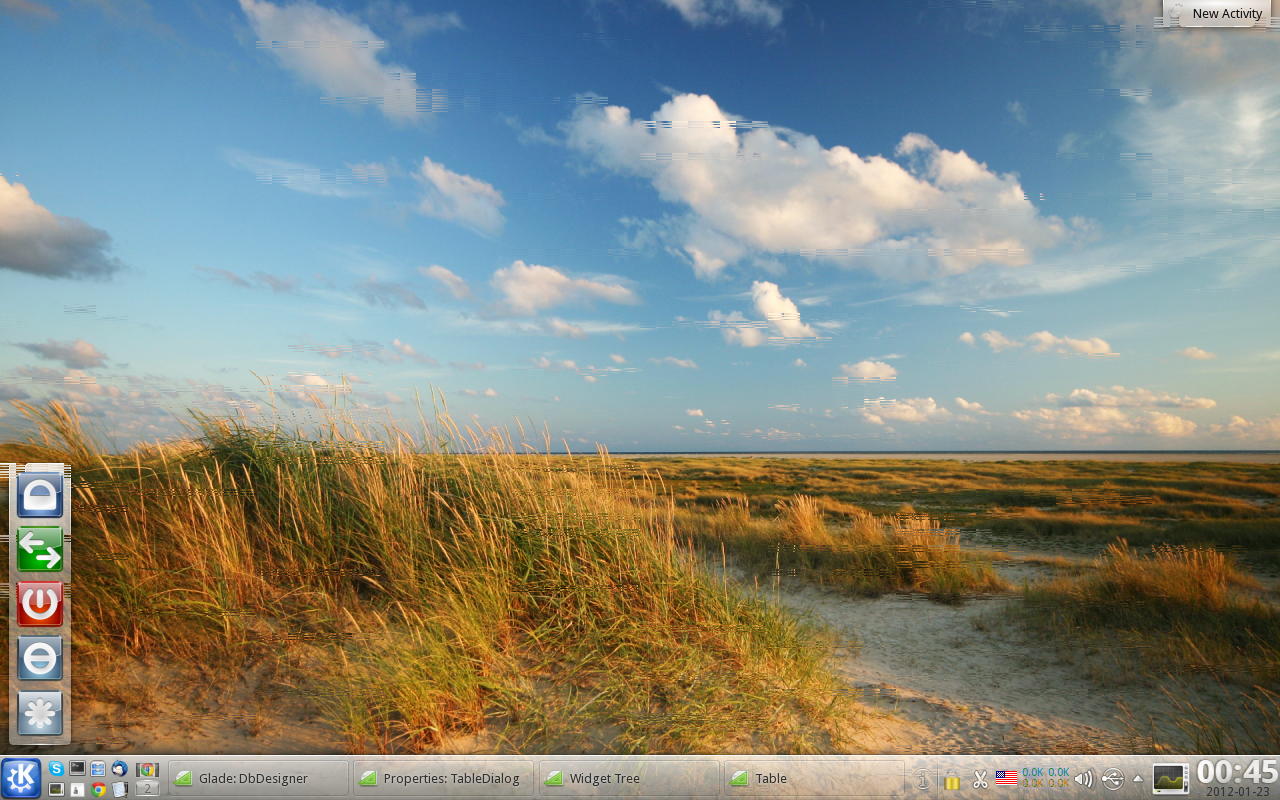Switch to virtual desktop 2 in pager
The image size is (1280, 800).
(147, 788)
